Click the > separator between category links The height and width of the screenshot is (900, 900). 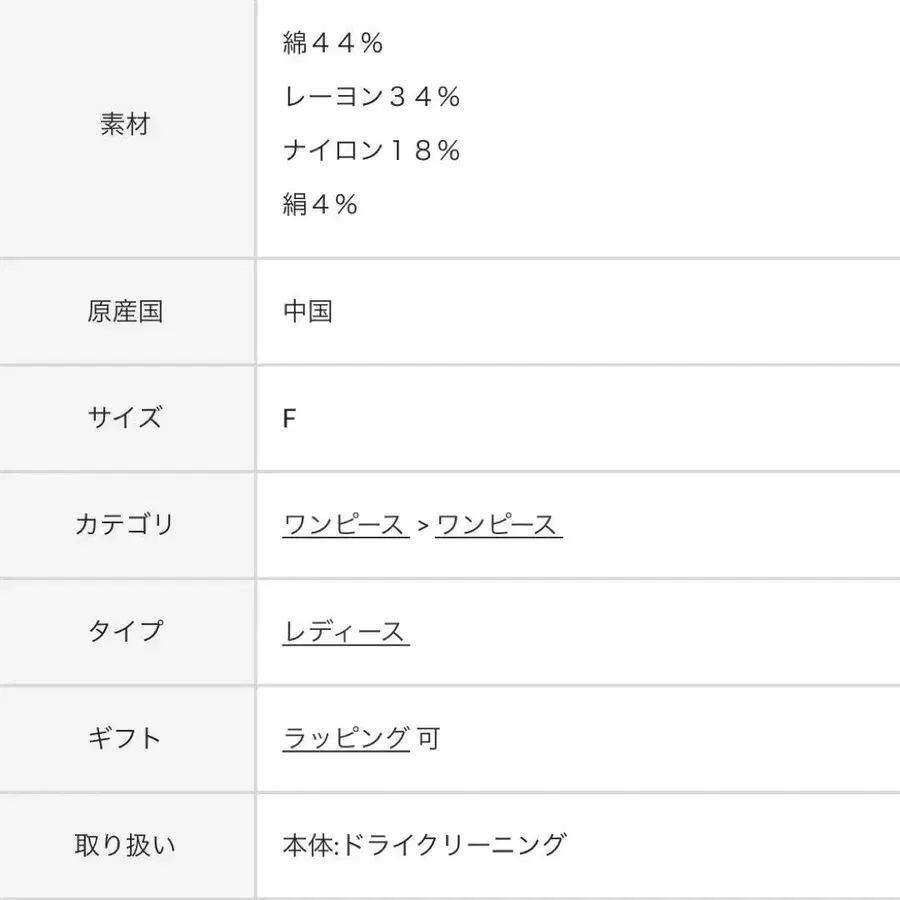coord(419,524)
